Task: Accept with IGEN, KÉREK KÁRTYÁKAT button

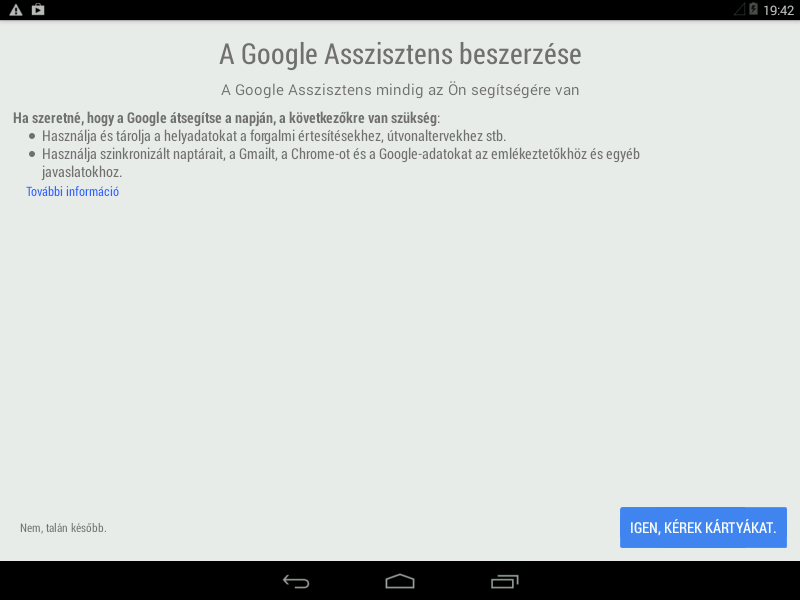Action: (x=703, y=528)
